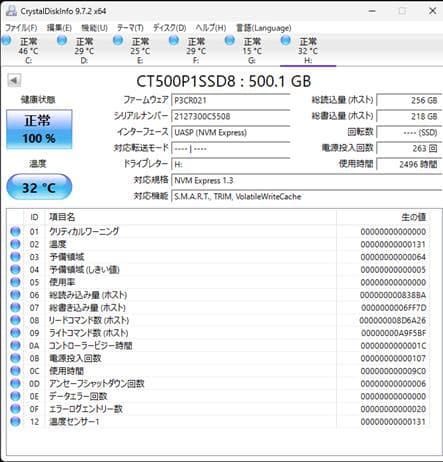Click the 32 °C temperature button
This screenshot has width=443, height=462.
coord(39,187)
